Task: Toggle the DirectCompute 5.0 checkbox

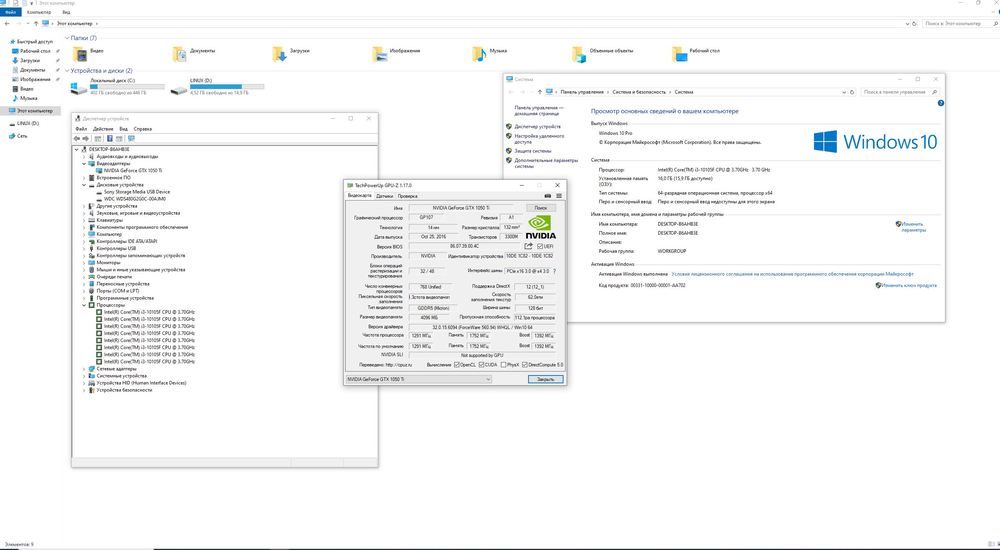Action: pos(524,365)
